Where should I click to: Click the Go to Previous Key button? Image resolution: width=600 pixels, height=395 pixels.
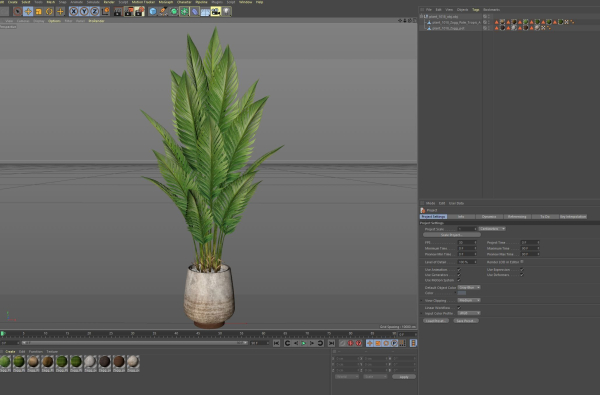287,343
